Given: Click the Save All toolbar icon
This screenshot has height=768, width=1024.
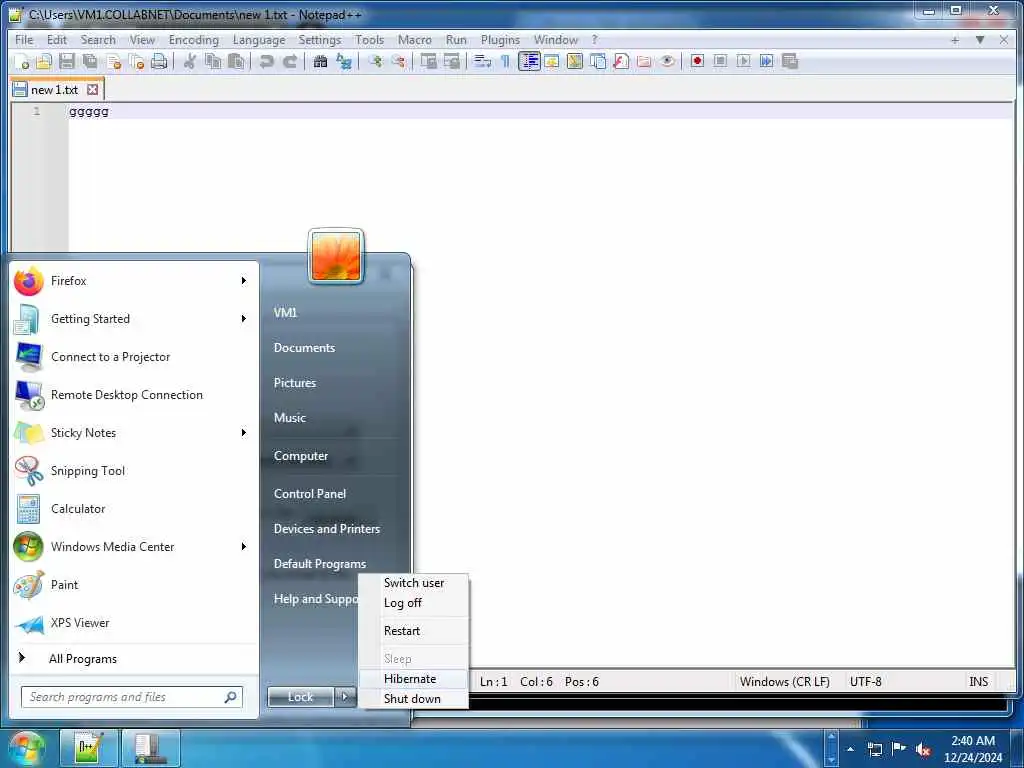Looking at the screenshot, I should (90, 61).
